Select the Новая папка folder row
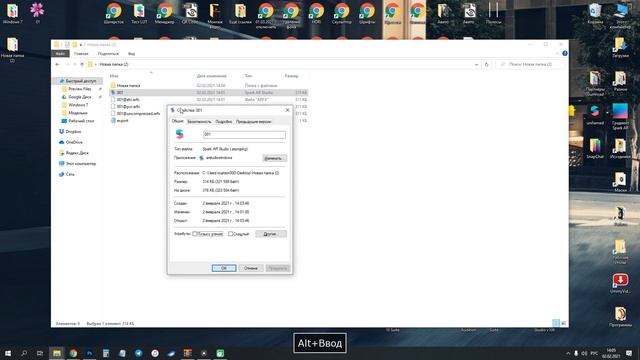This screenshot has height=360, width=640. (208, 85)
